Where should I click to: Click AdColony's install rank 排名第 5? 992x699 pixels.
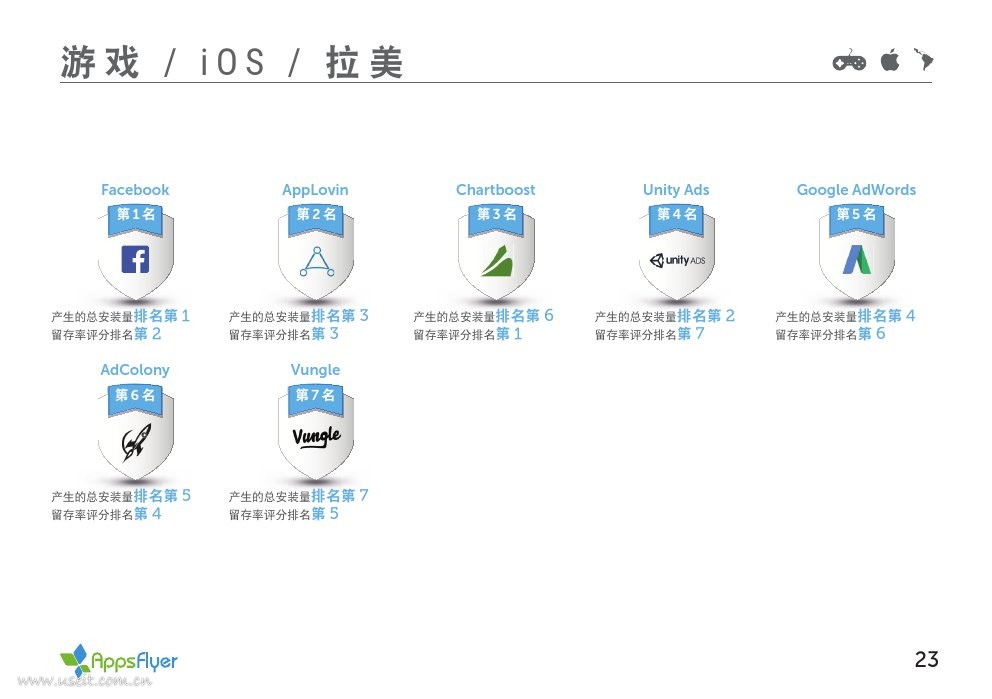(162, 495)
